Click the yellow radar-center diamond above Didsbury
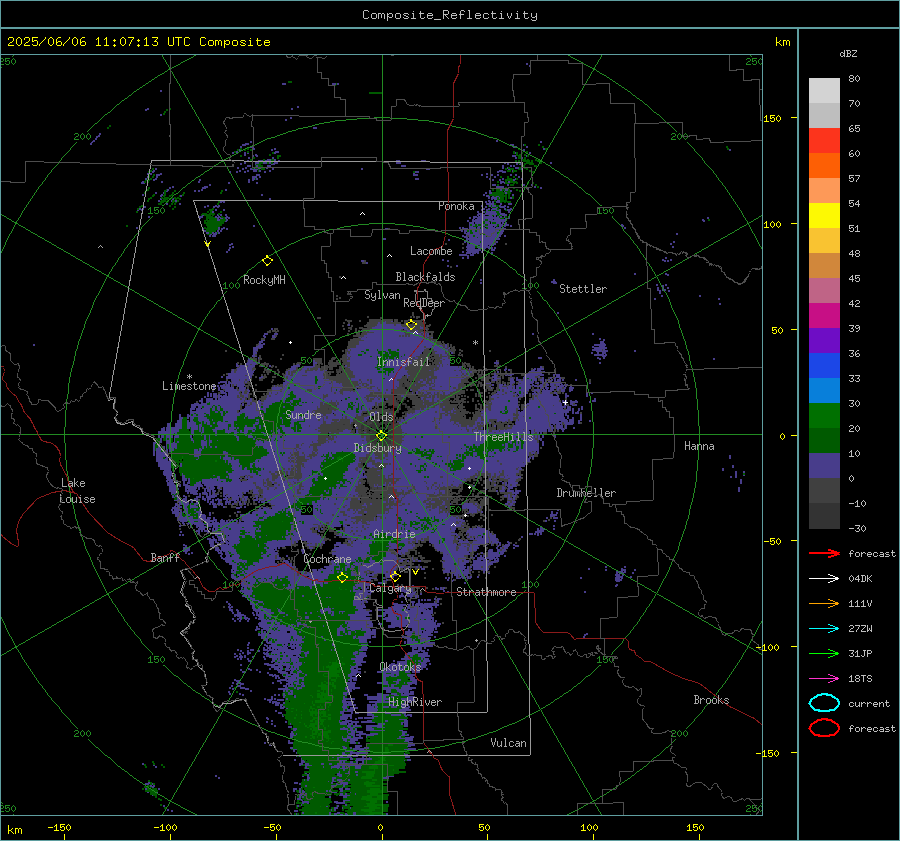This screenshot has width=900, height=841. pos(381,436)
